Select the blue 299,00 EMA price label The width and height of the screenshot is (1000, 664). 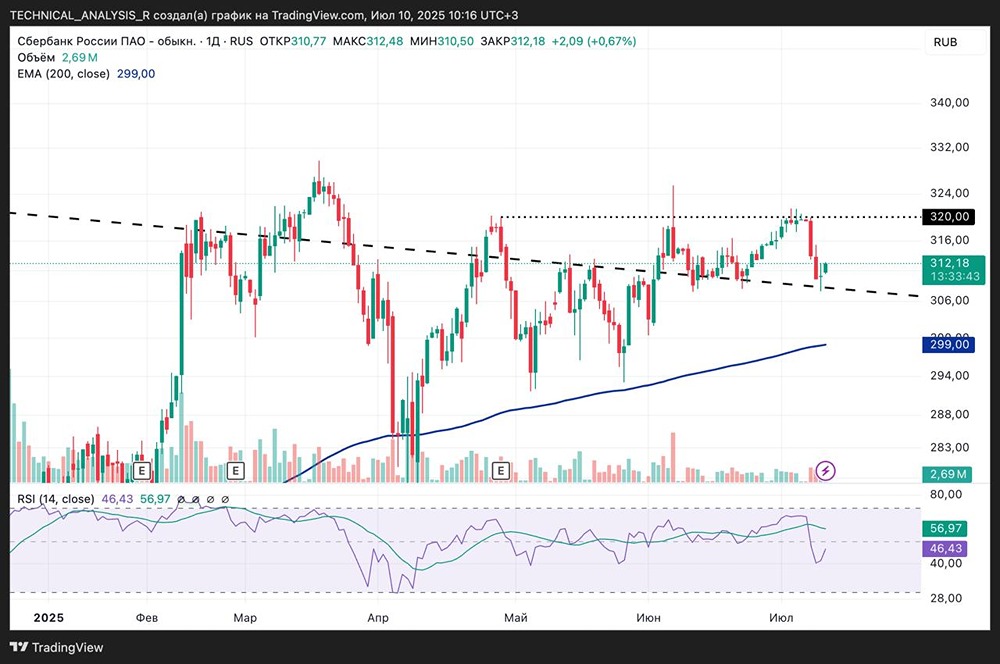pos(949,345)
